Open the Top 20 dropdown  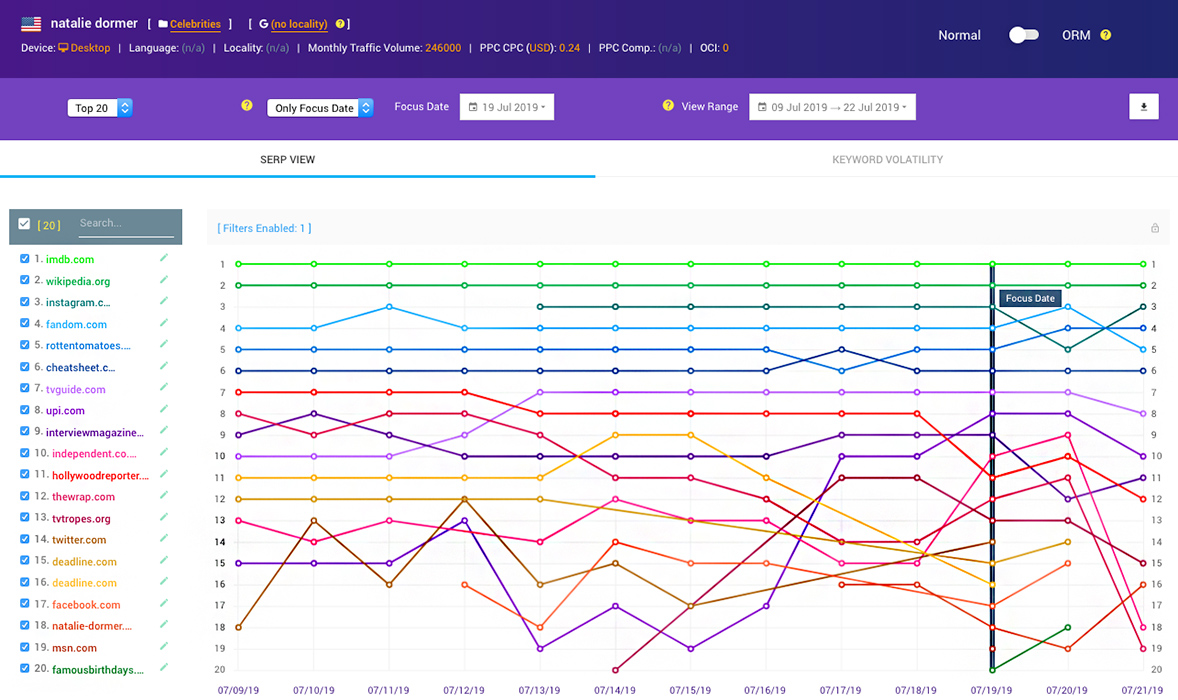[x=100, y=108]
